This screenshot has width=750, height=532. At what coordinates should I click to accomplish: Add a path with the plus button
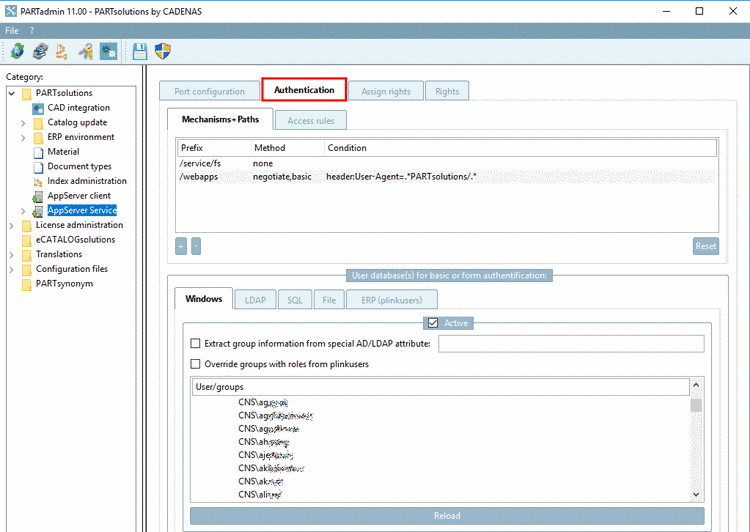coord(181,246)
